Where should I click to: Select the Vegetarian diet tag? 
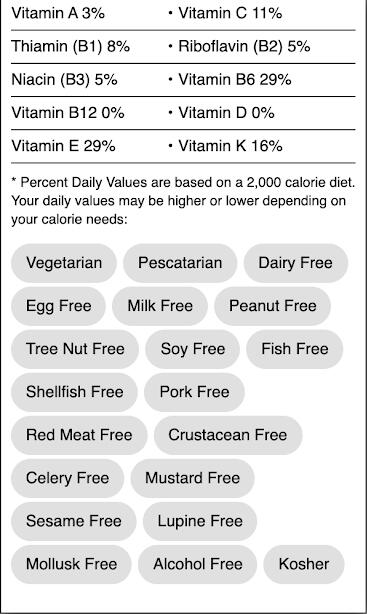(x=64, y=263)
